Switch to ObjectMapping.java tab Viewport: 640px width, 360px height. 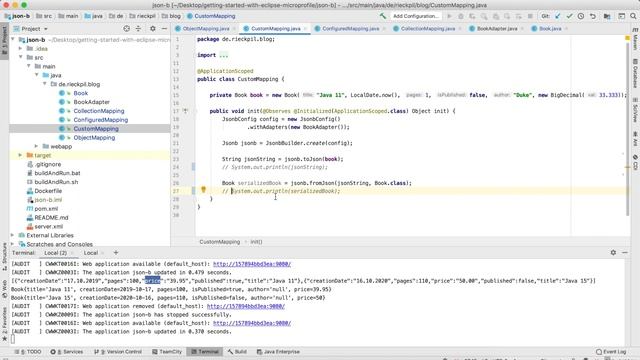(206, 29)
